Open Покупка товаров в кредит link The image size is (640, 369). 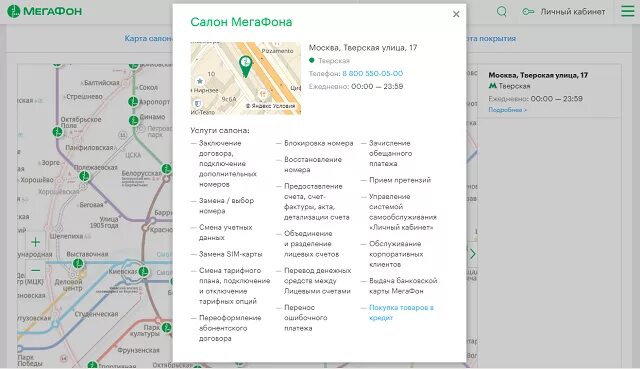click(x=401, y=313)
